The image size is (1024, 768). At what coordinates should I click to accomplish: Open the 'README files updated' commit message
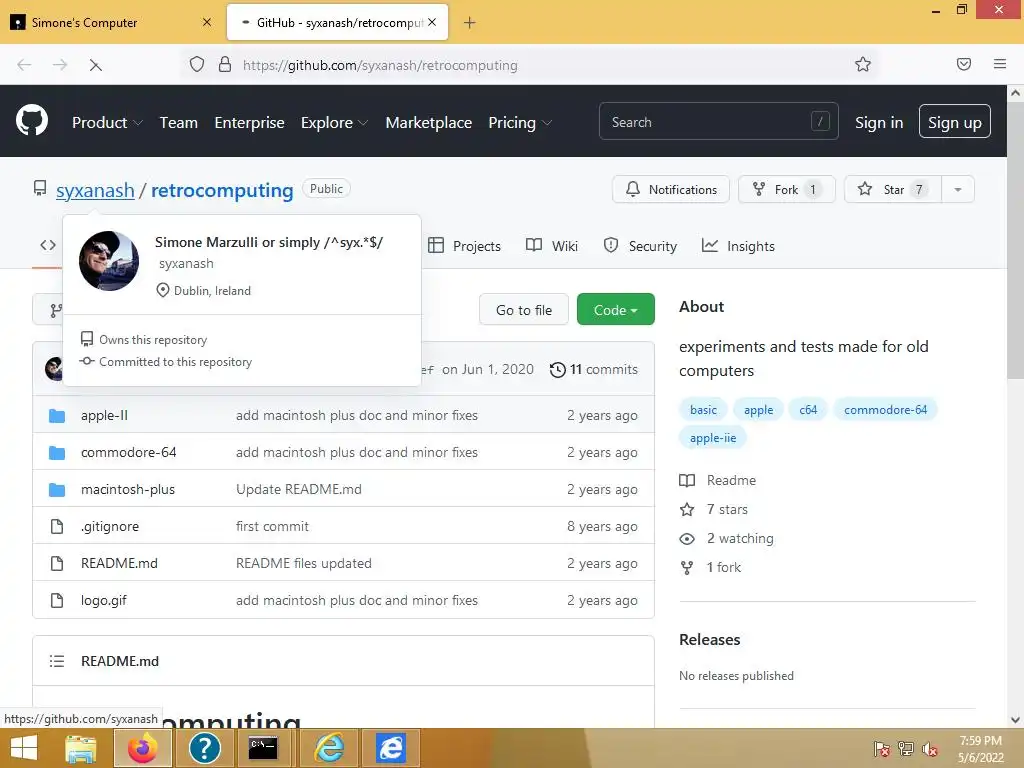tap(304, 563)
